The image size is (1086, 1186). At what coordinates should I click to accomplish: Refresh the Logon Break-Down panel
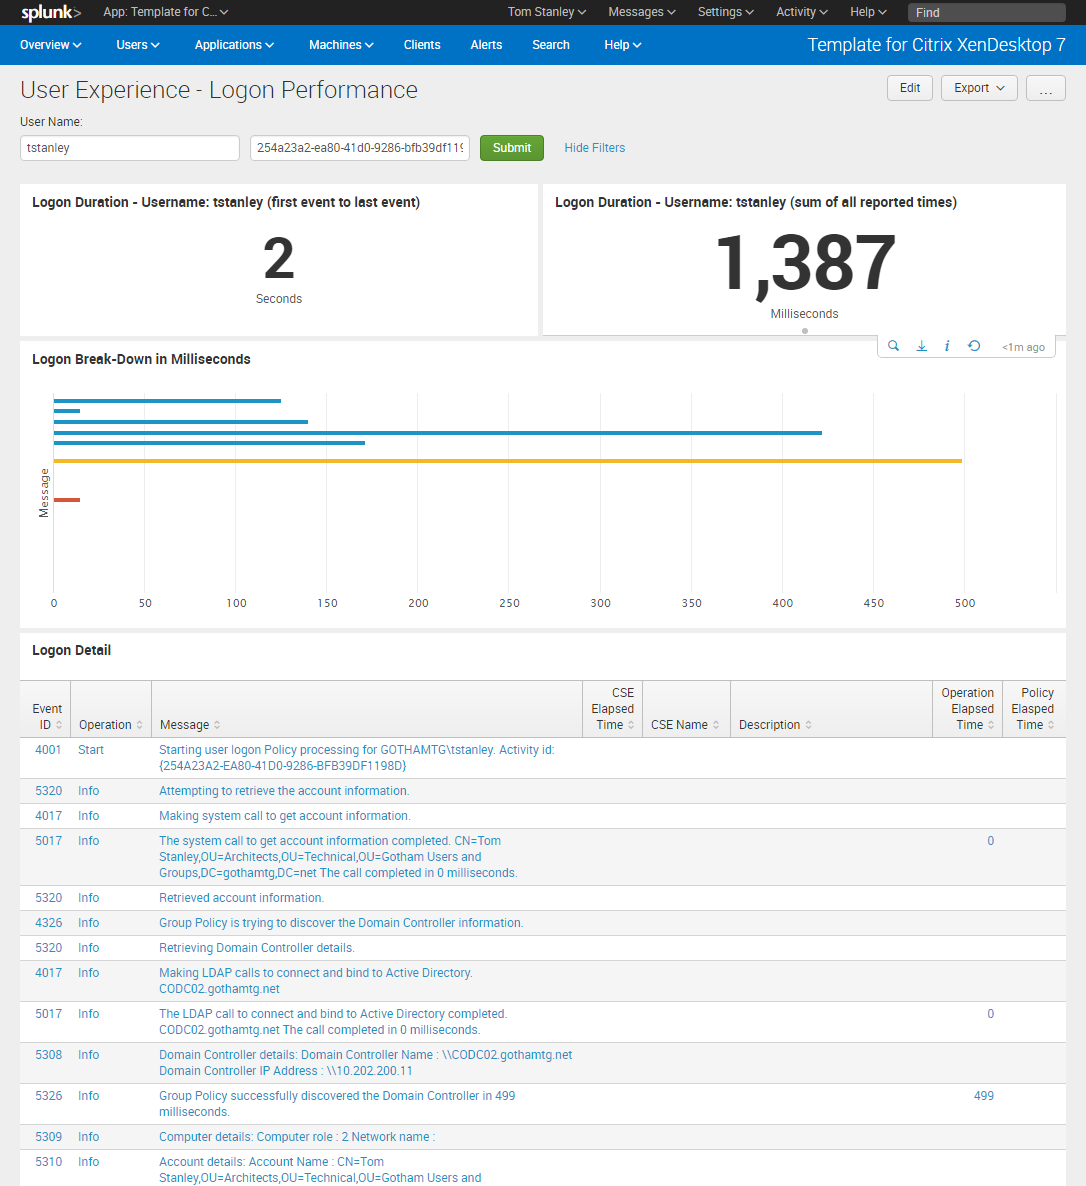[x=974, y=345]
